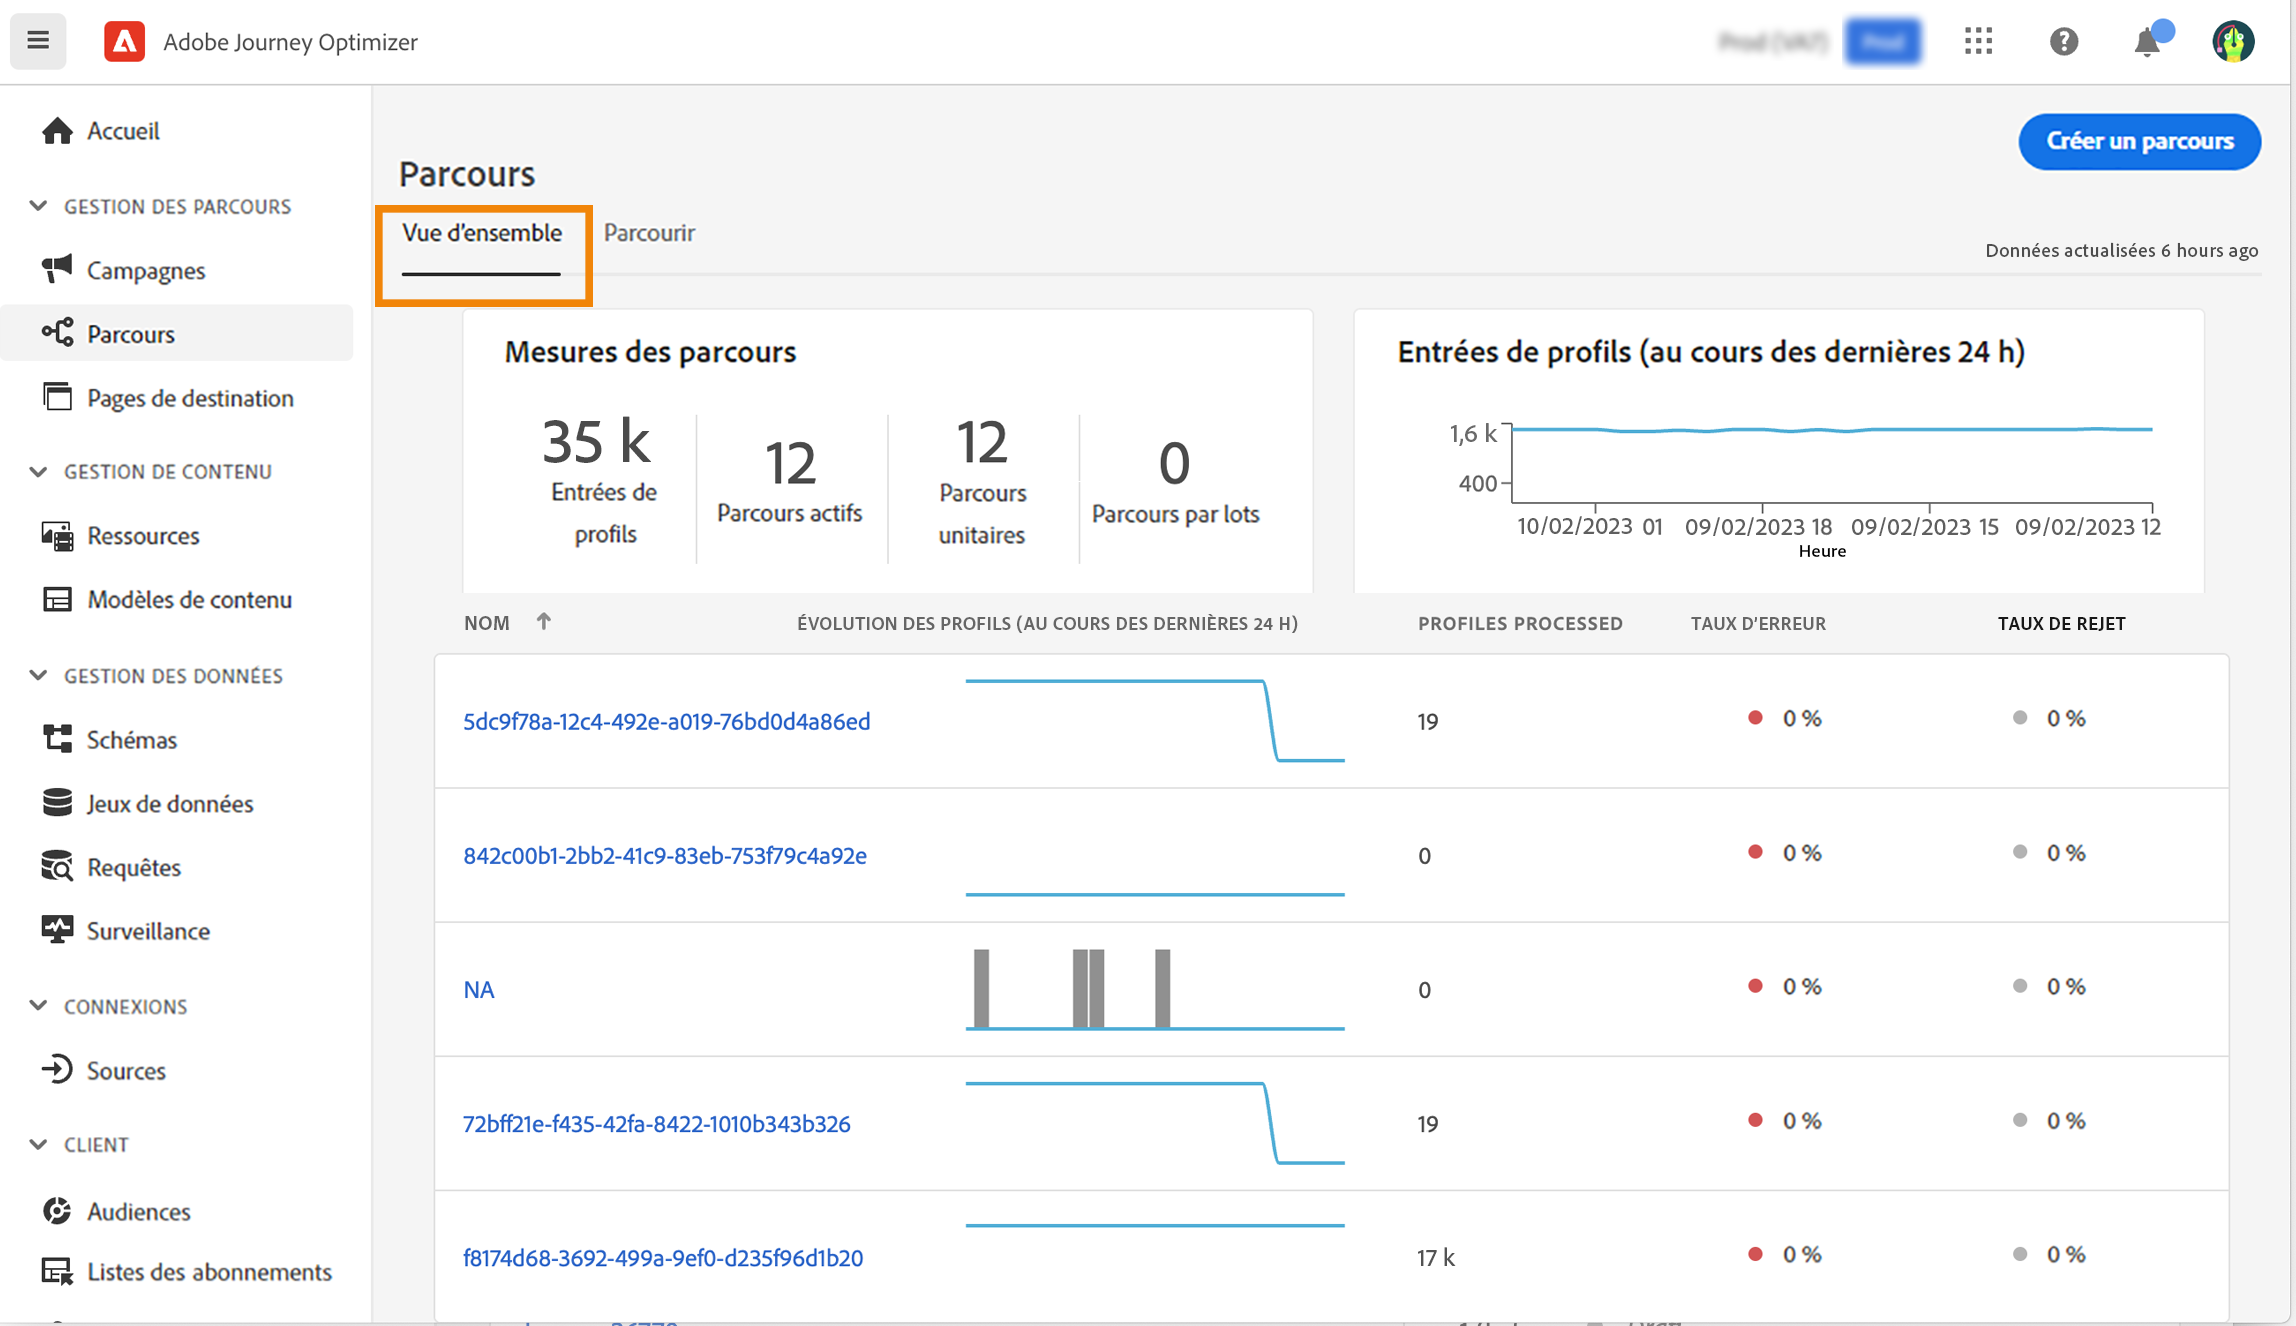Image resolution: width=2296 pixels, height=1326 pixels.
Task: Collapse the Gestion des données section
Action: (38, 675)
